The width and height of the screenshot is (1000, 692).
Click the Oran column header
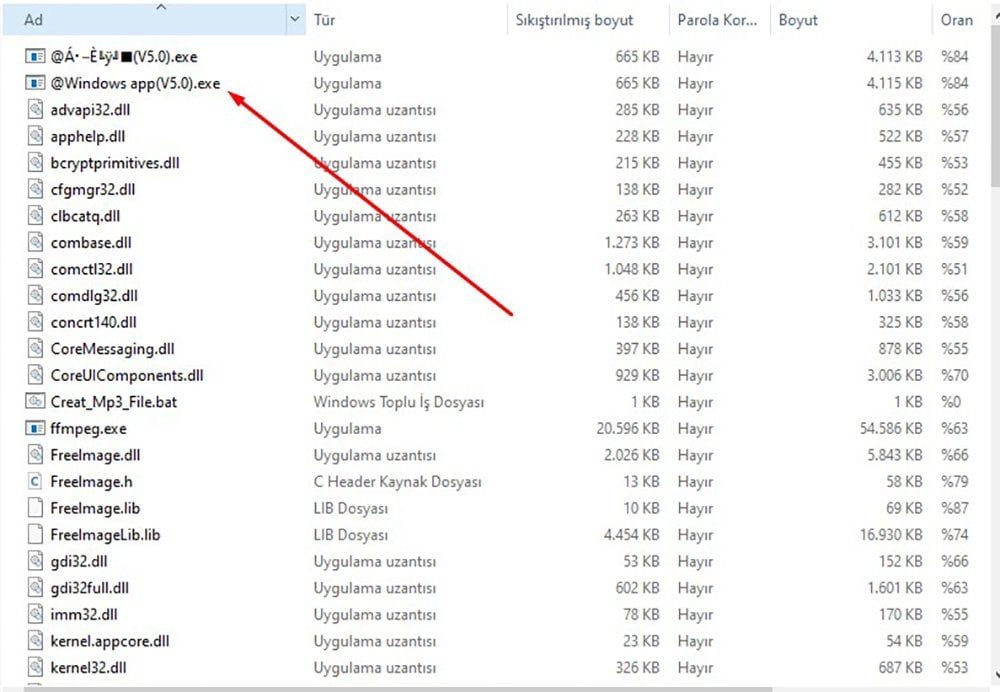point(957,20)
